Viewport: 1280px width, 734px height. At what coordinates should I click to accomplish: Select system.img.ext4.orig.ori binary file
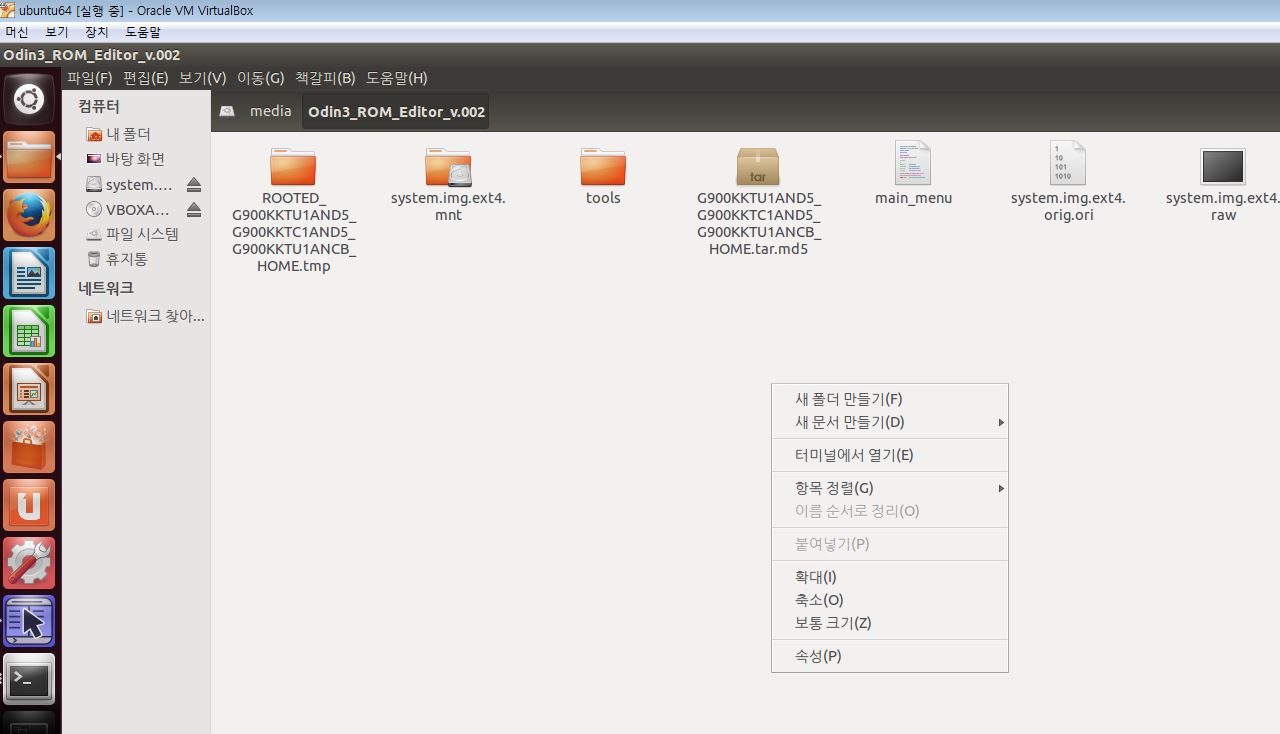(x=1067, y=164)
